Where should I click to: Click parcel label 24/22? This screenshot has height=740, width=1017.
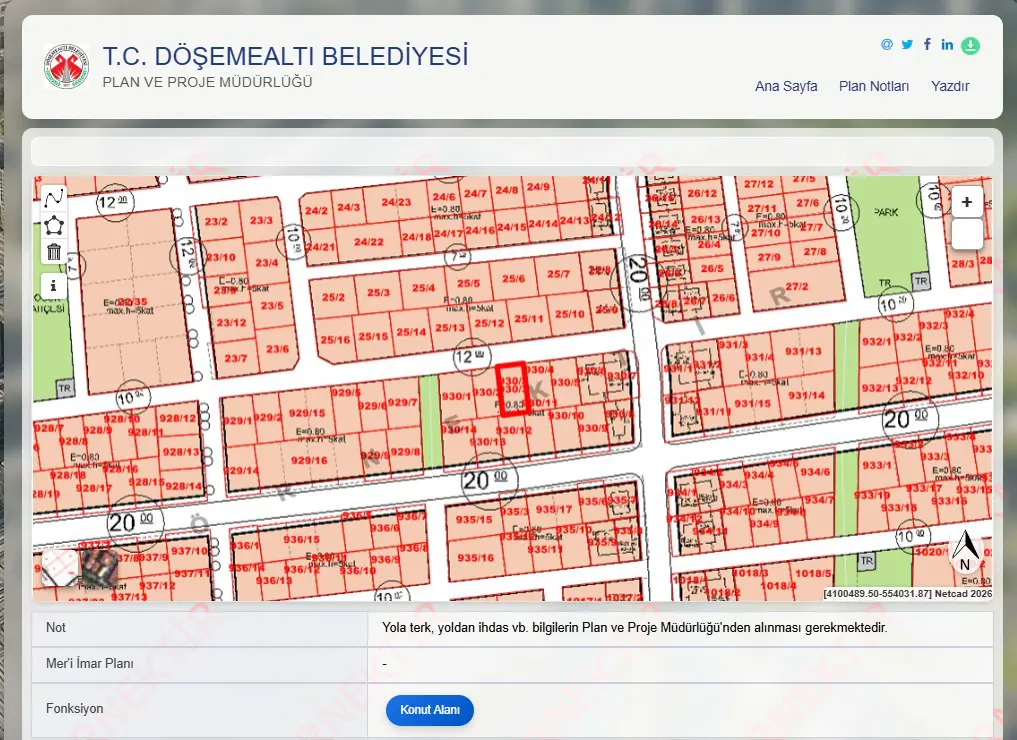coord(368,242)
